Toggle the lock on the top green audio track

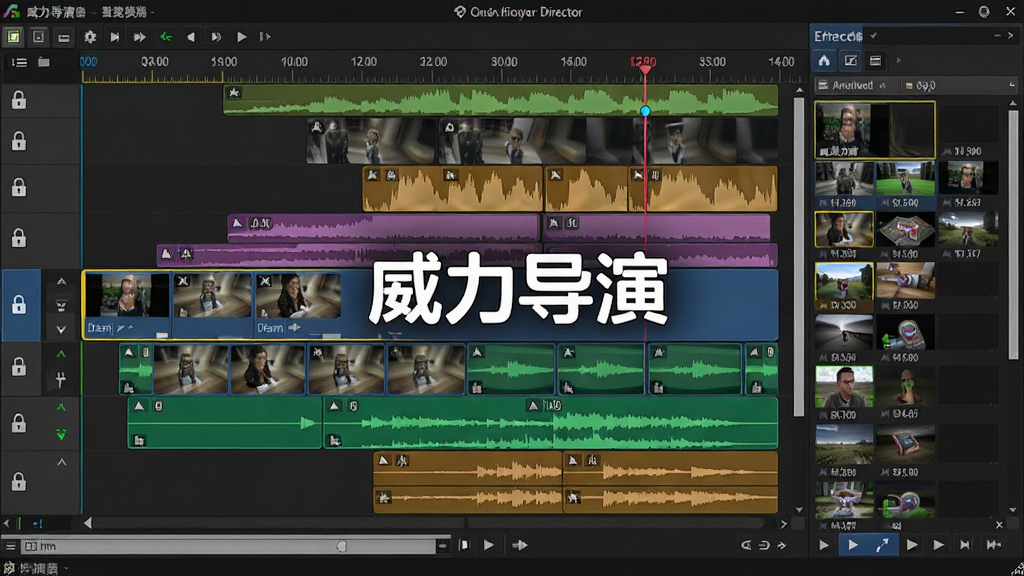click(19, 100)
